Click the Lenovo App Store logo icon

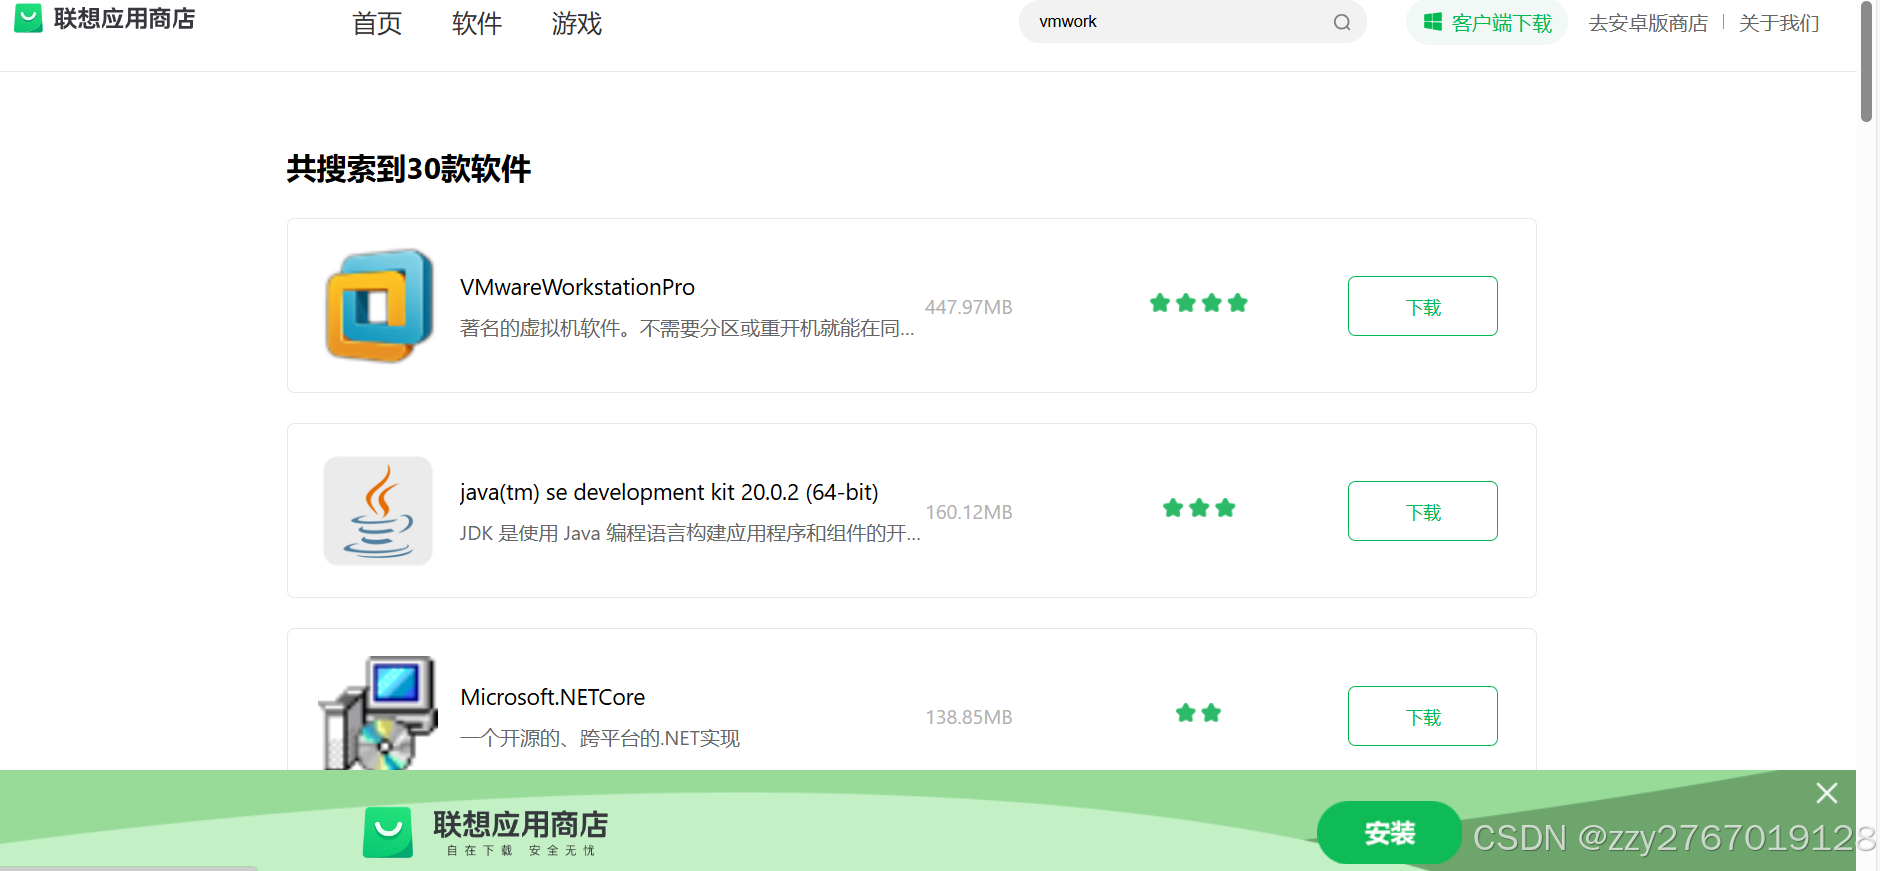(x=28, y=18)
